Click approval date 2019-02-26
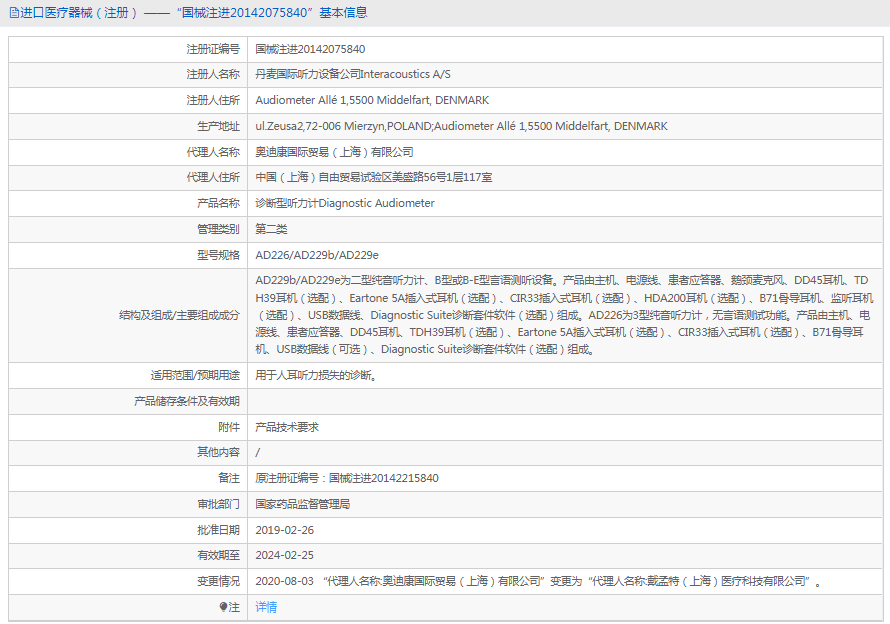The image size is (890, 624). pyautogui.click(x=284, y=530)
